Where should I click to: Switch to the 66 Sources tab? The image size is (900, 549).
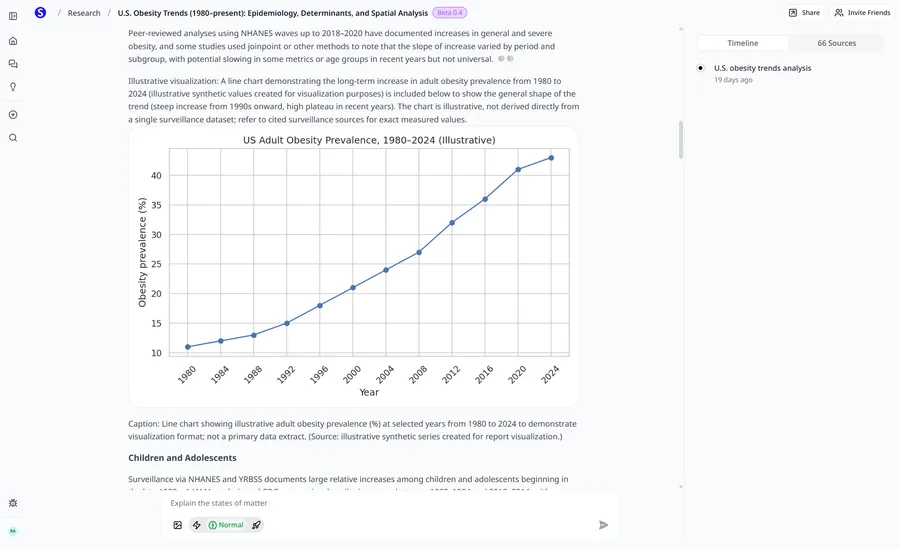[835, 43]
